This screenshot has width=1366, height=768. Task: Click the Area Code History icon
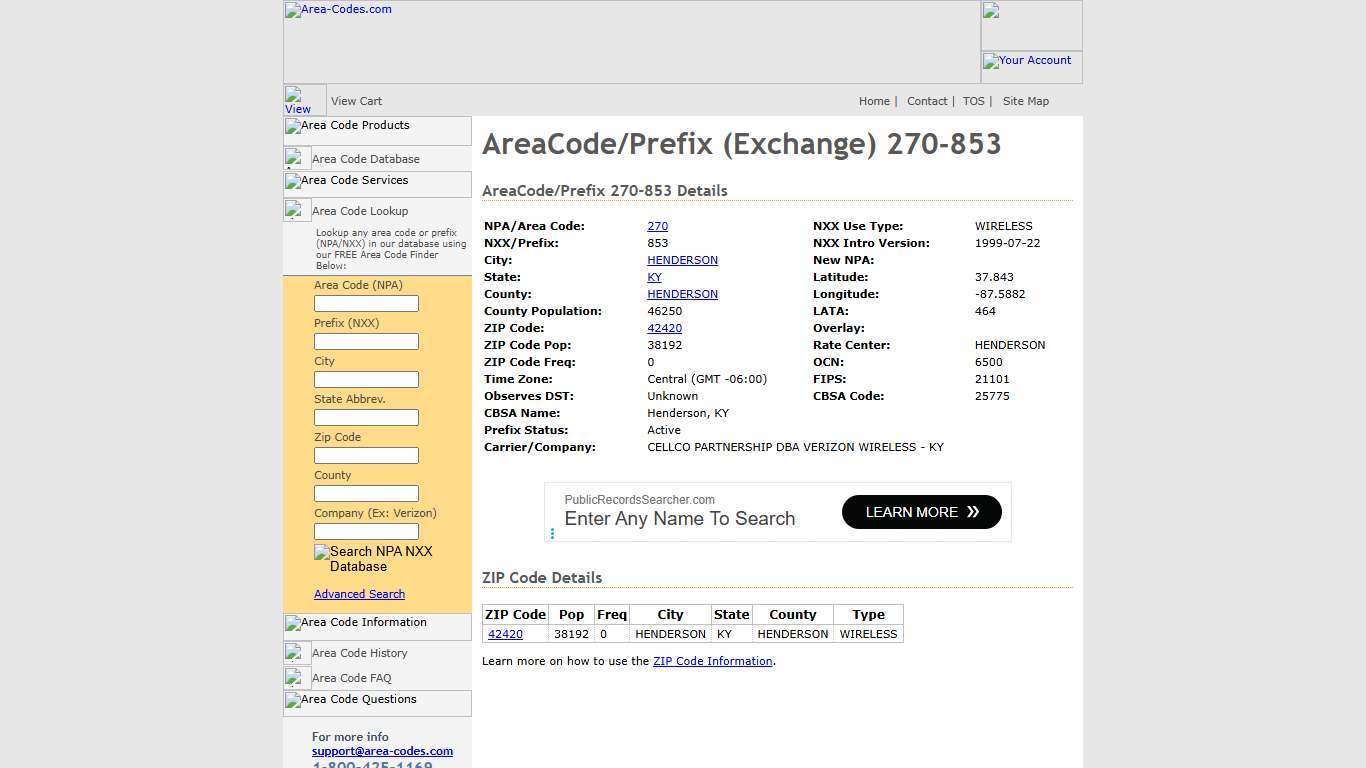[x=296, y=650]
